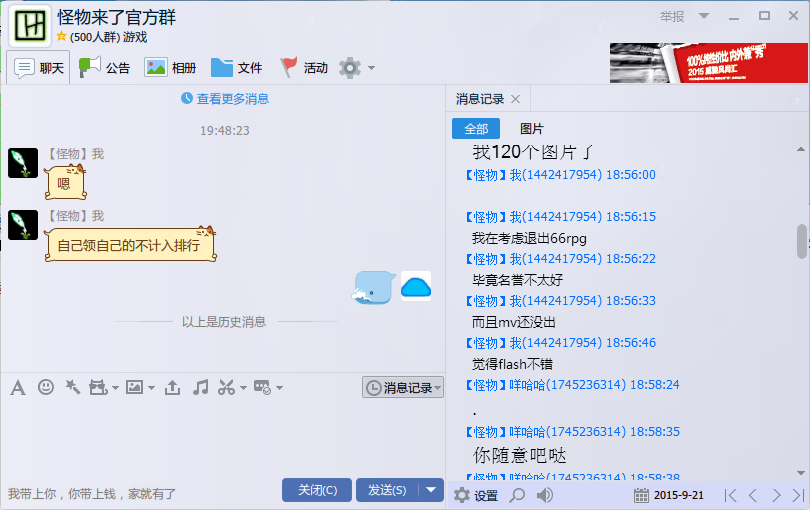
Task: Expand the window shake options arrow
Action: (115, 388)
